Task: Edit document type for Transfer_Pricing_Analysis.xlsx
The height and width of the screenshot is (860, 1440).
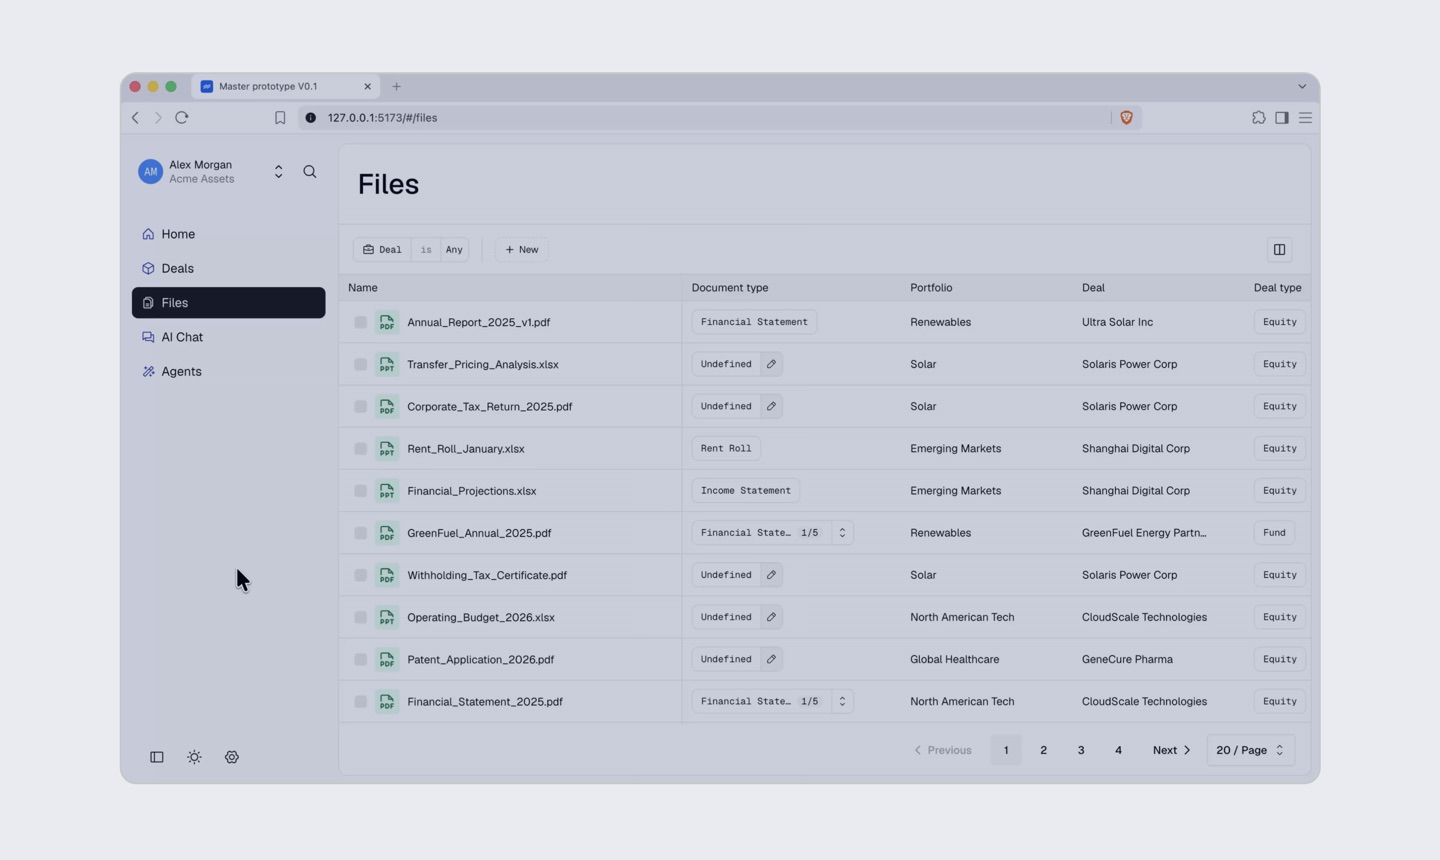Action: point(771,364)
